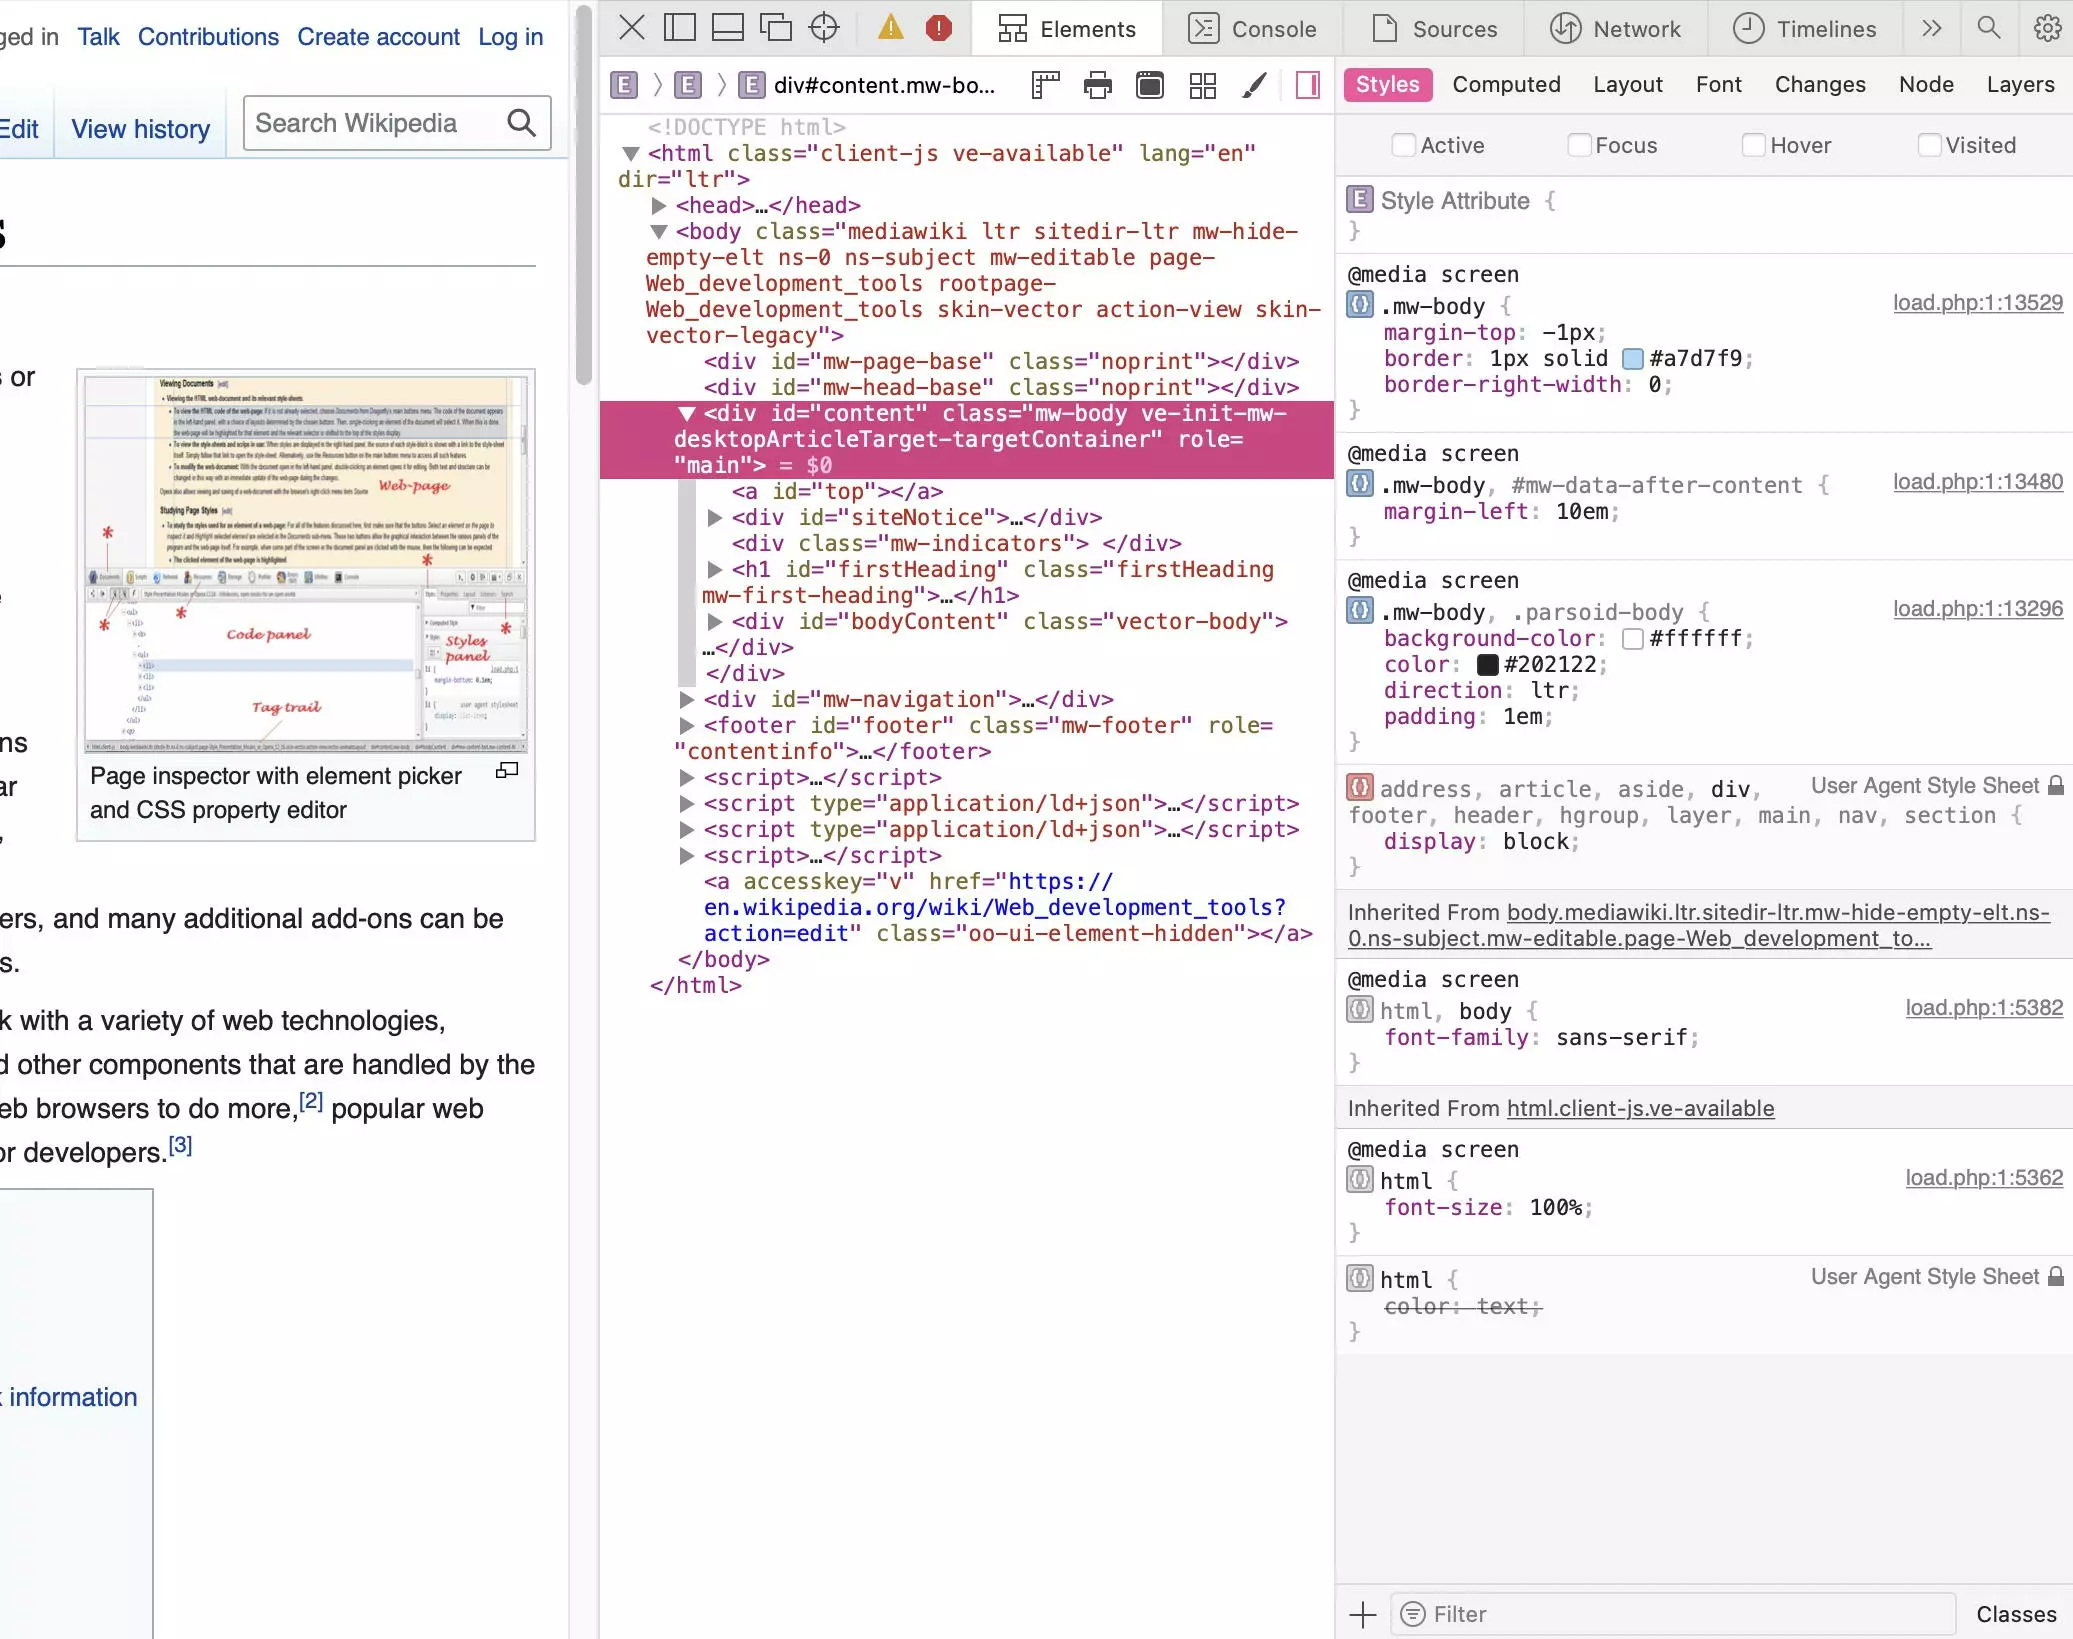2073x1639 pixels.
Task: Click the inspect element picker icon
Action: (x=823, y=29)
